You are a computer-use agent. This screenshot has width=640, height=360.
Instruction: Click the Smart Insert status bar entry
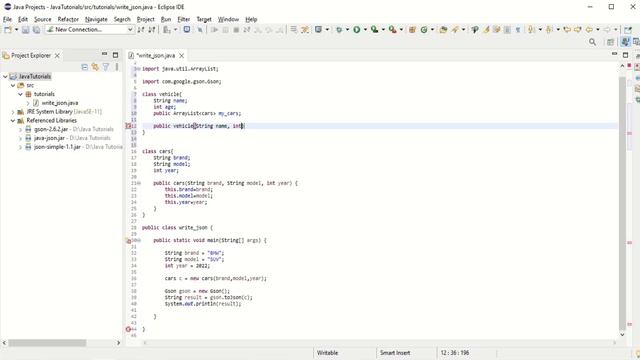coord(395,353)
